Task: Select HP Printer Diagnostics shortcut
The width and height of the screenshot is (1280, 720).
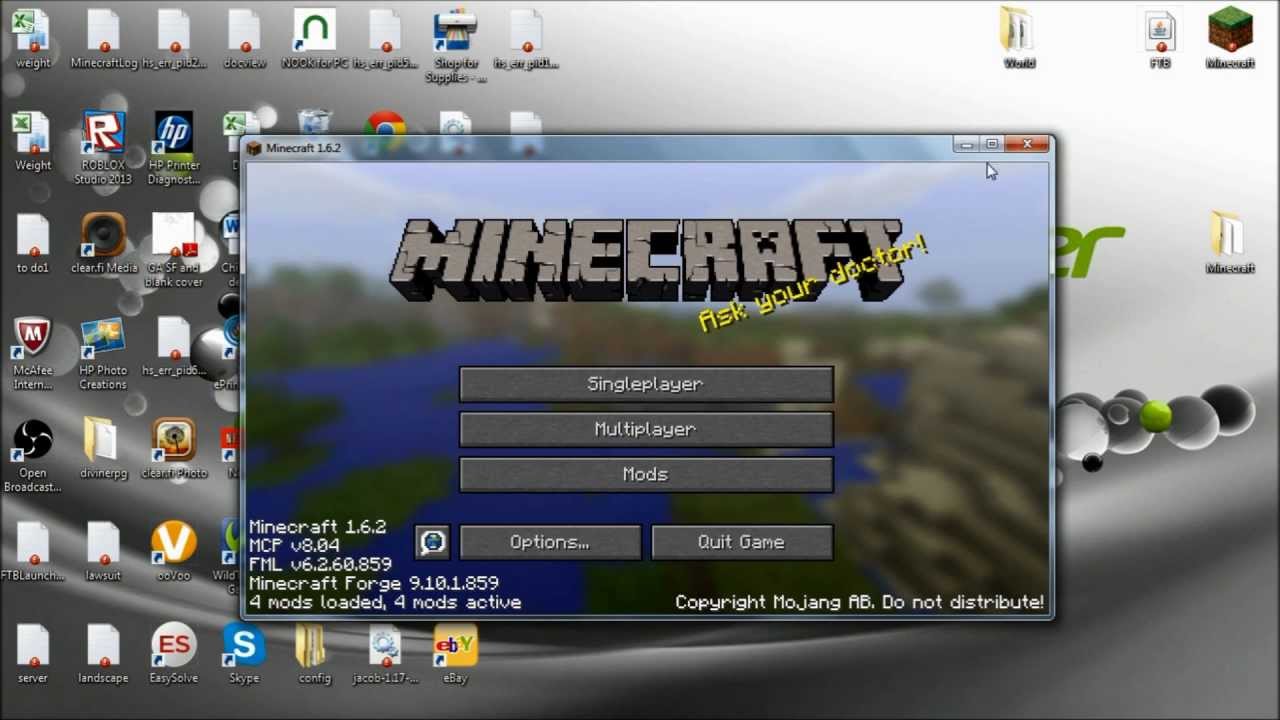Action: (174, 147)
